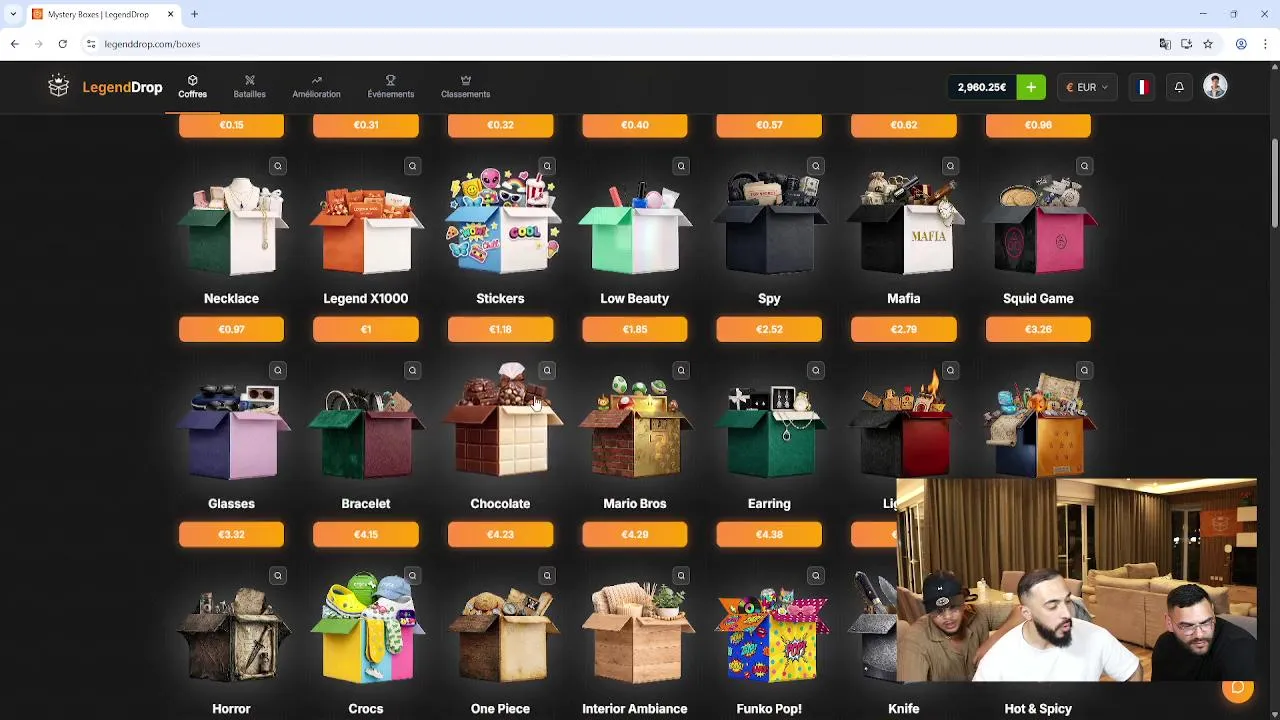1280x720 pixels.
Task: Open preview icon on the Bracelet box
Action: click(412, 371)
